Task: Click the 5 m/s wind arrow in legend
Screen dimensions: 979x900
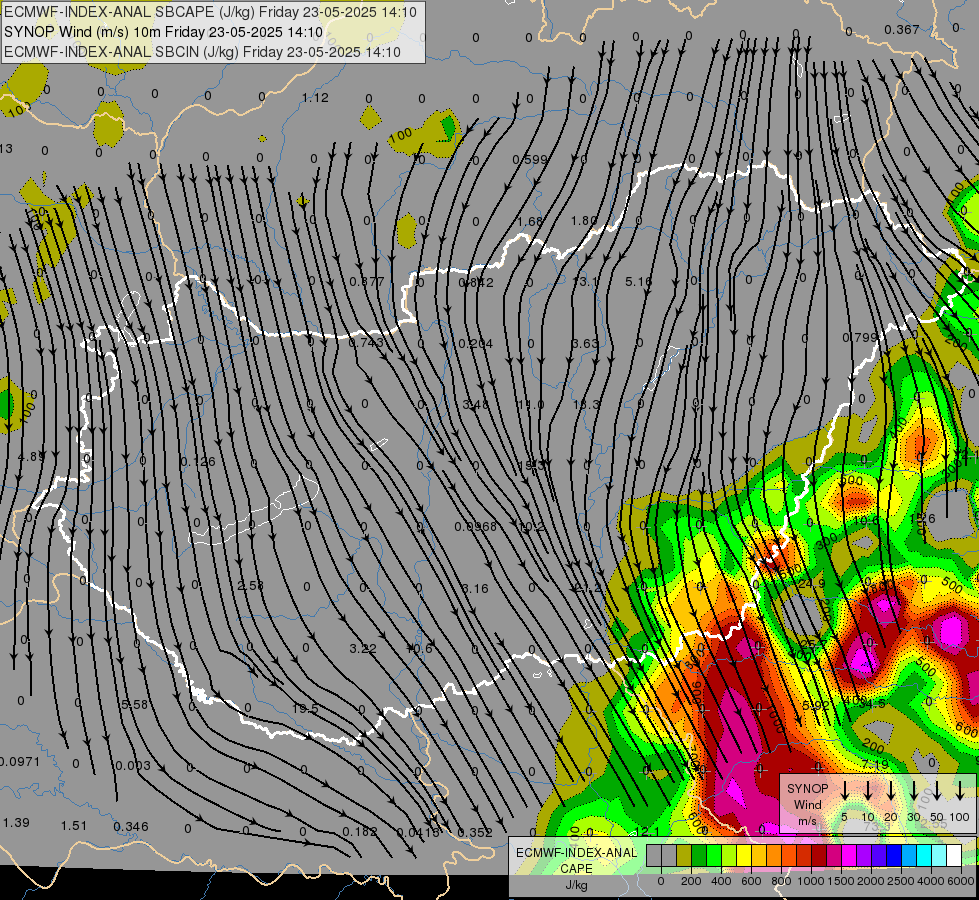Action: (x=844, y=791)
